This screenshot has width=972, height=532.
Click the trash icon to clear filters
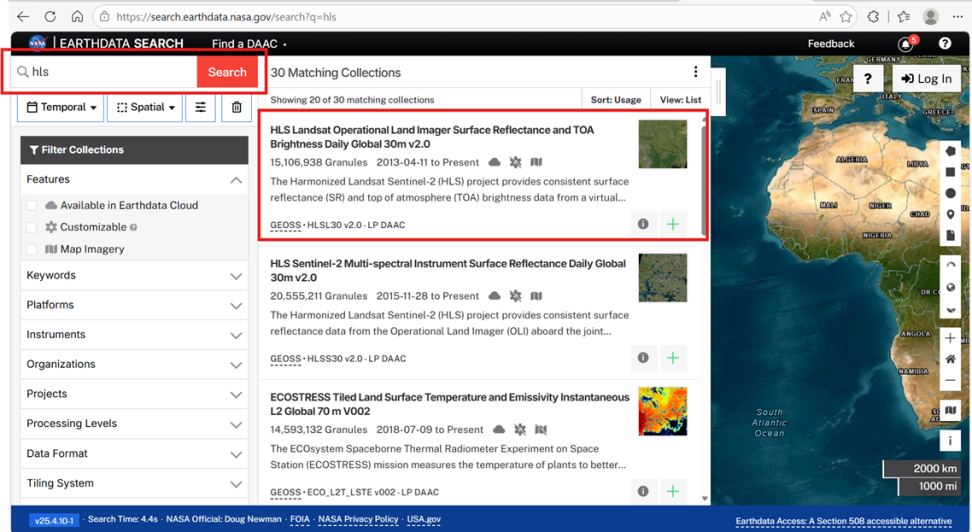pos(236,107)
